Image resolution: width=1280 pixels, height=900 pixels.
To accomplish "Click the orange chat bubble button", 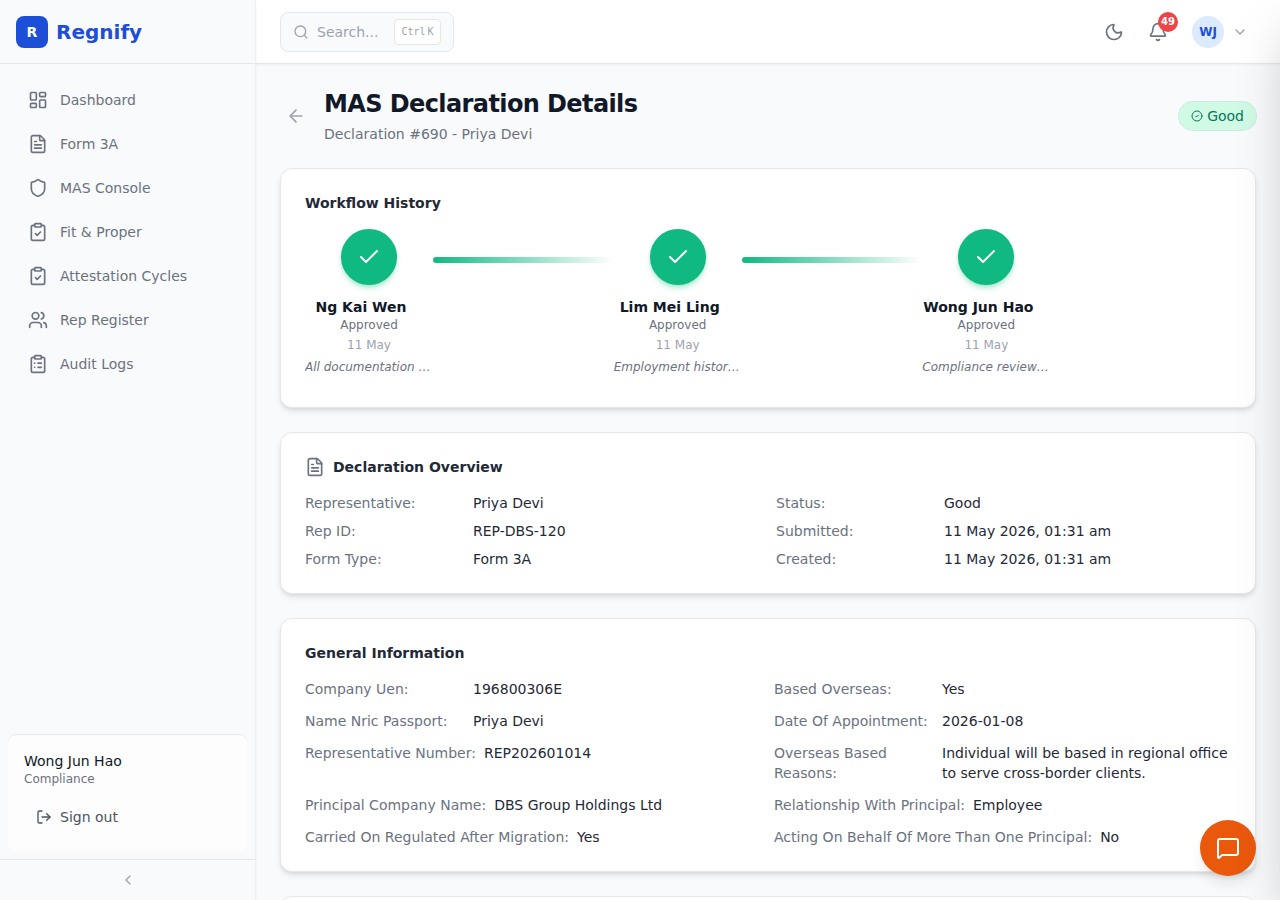I will click(1228, 848).
